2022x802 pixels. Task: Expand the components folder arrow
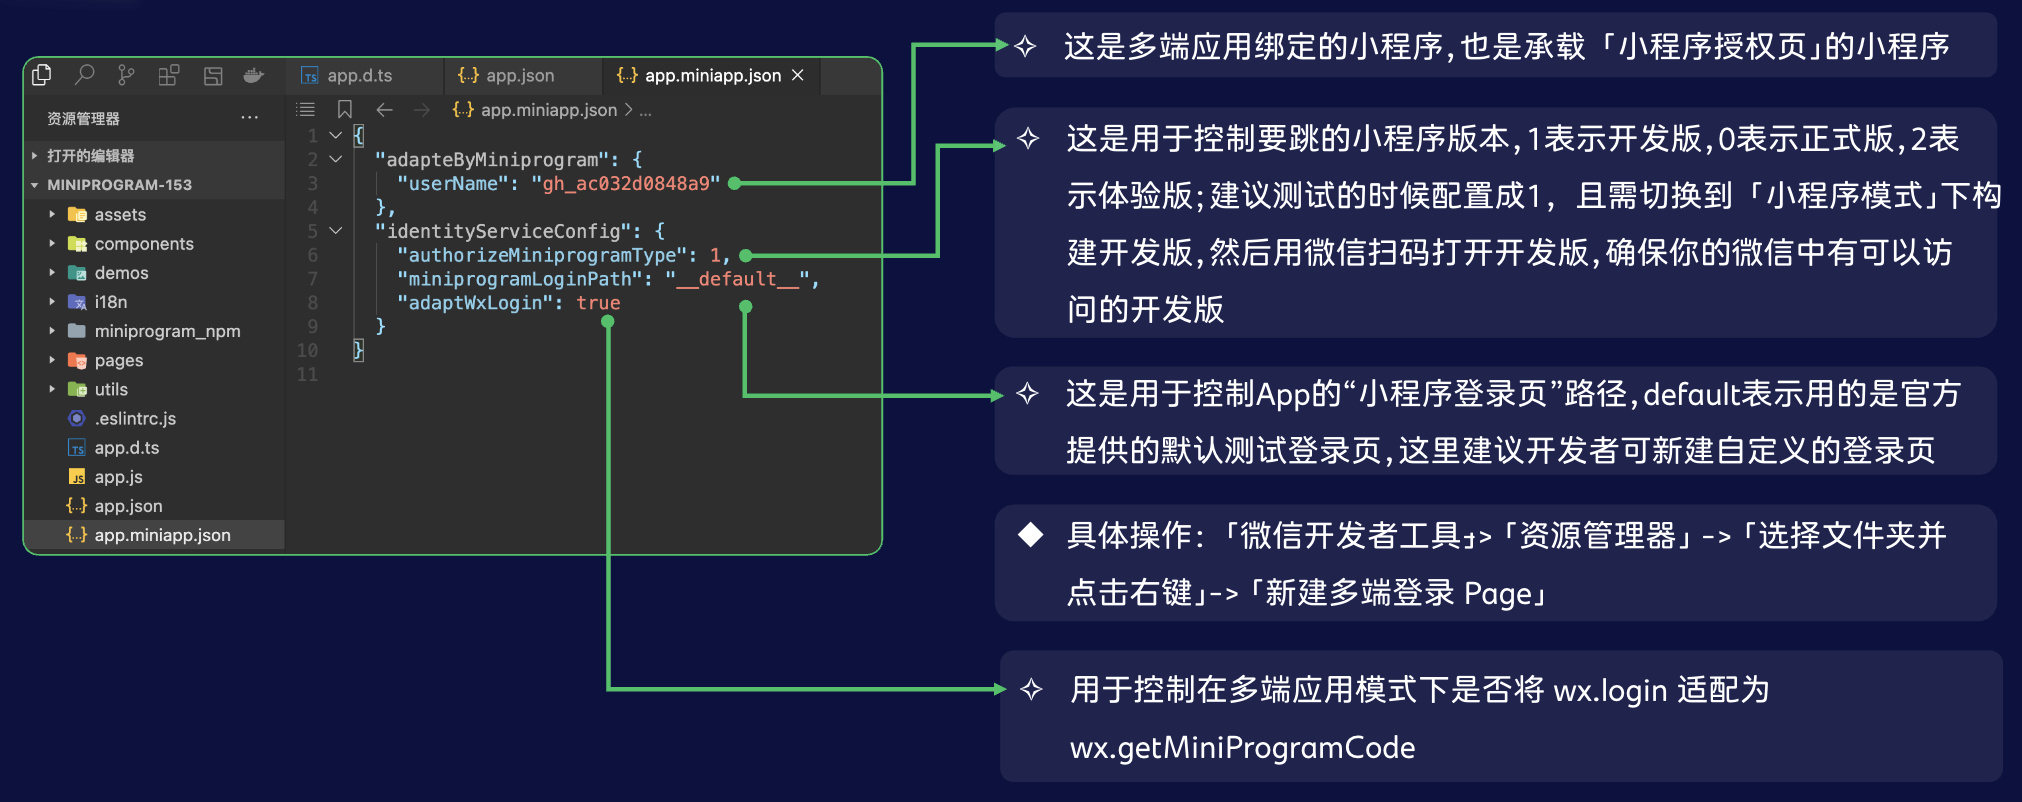tap(52, 243)
